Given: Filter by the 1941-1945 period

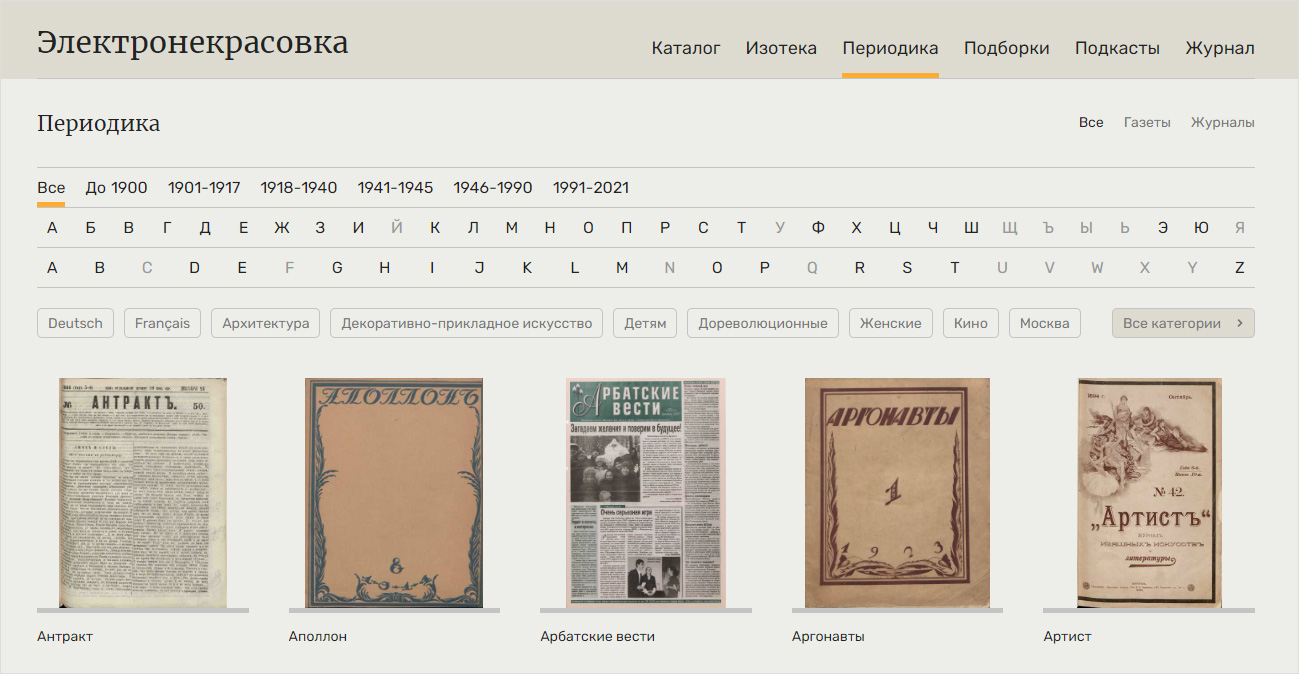Looking at the screenshot, I should point(395,187).
